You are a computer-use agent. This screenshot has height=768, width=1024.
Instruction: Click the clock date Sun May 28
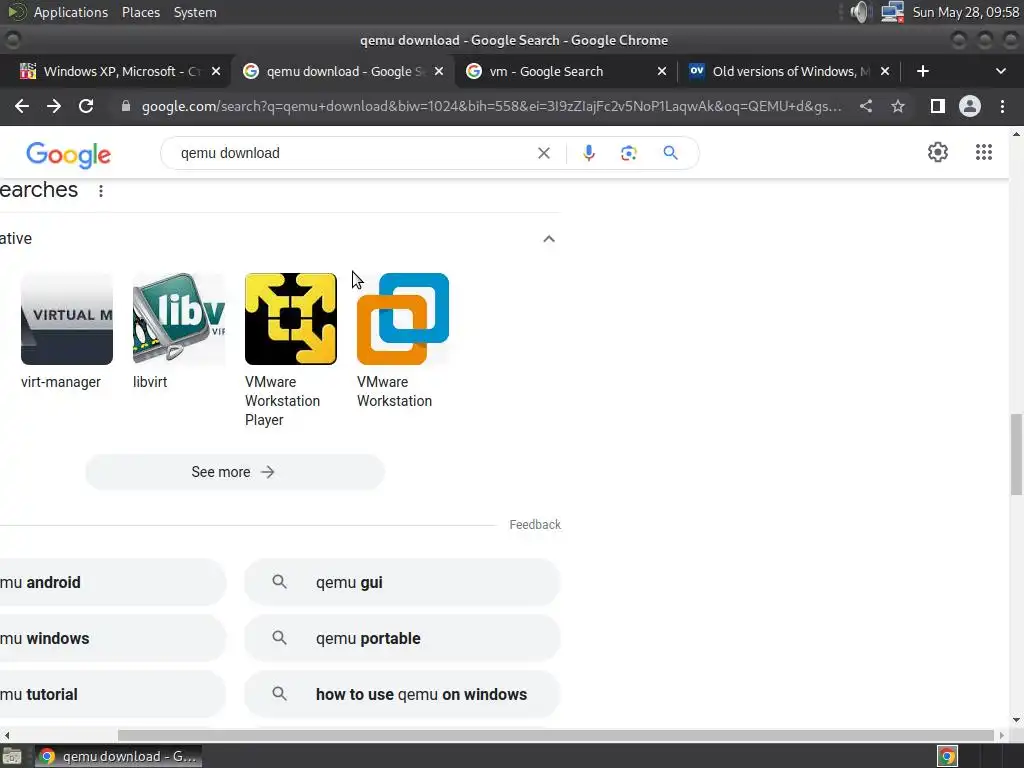[x=965, y=12]
